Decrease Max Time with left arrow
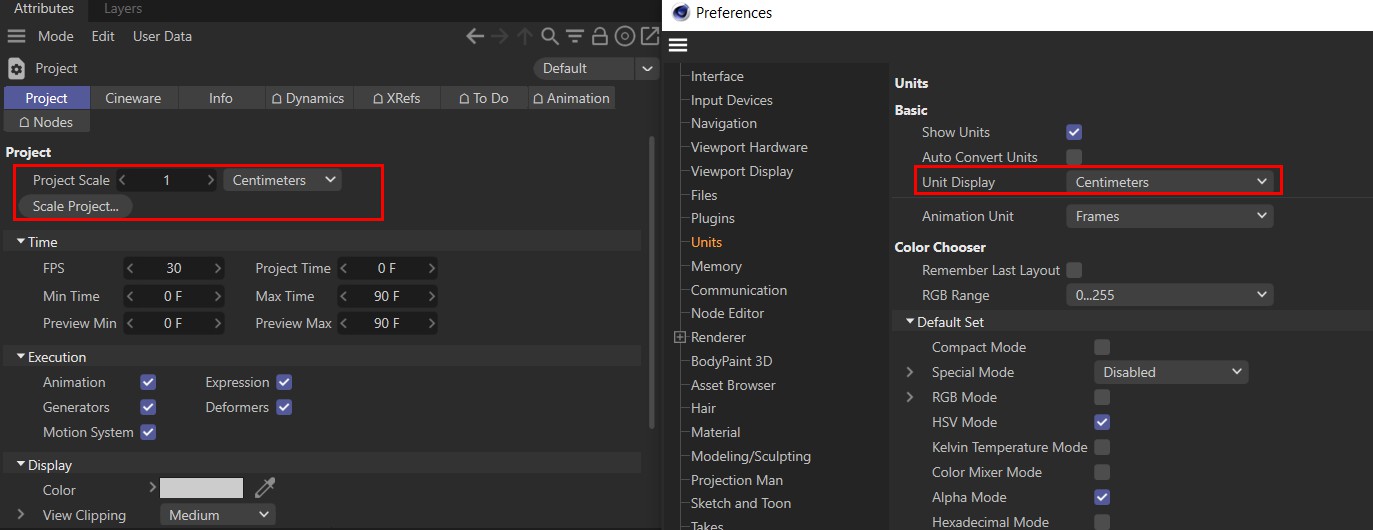Screen dimensions: 1373x530 point(343,296)
